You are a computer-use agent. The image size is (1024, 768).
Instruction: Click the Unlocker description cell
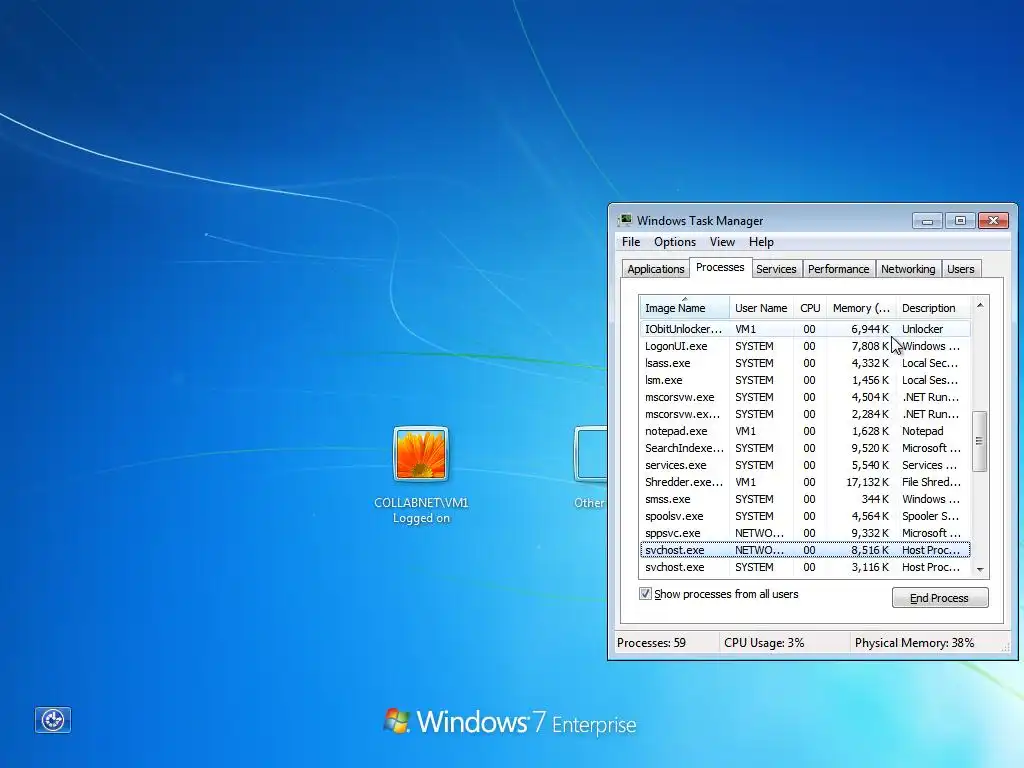(922, 329)
